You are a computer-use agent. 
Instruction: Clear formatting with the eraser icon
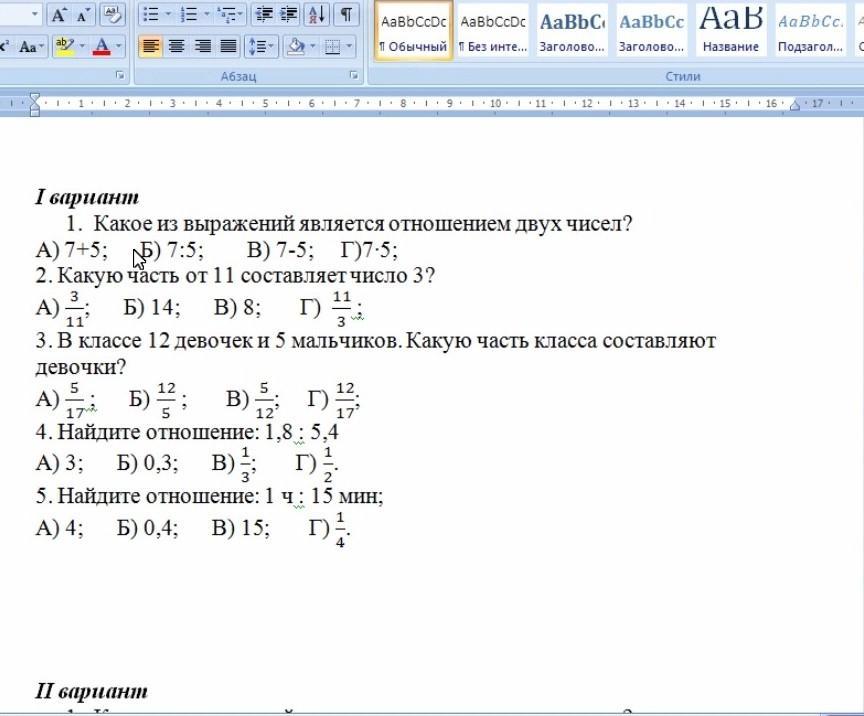click(111, 15)
